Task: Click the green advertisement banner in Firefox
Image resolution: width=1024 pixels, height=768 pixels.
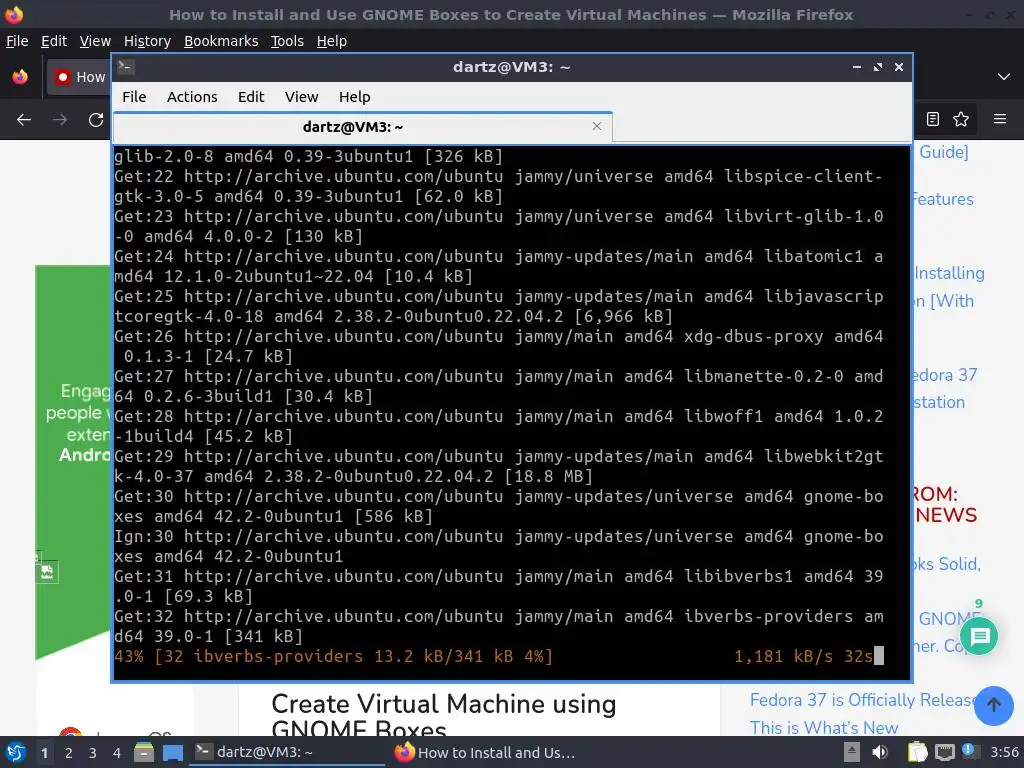Action: pos(72,462)
